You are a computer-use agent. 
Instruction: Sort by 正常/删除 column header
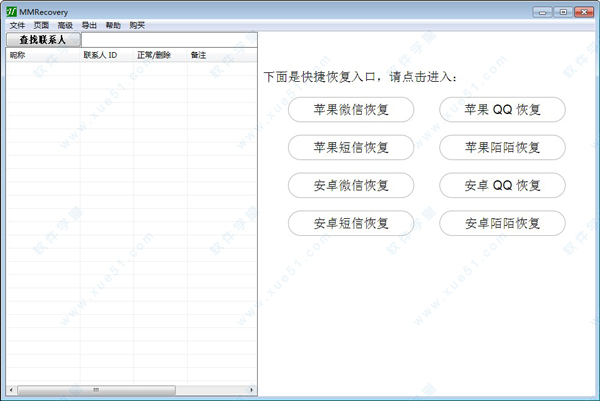pos(160,55)
